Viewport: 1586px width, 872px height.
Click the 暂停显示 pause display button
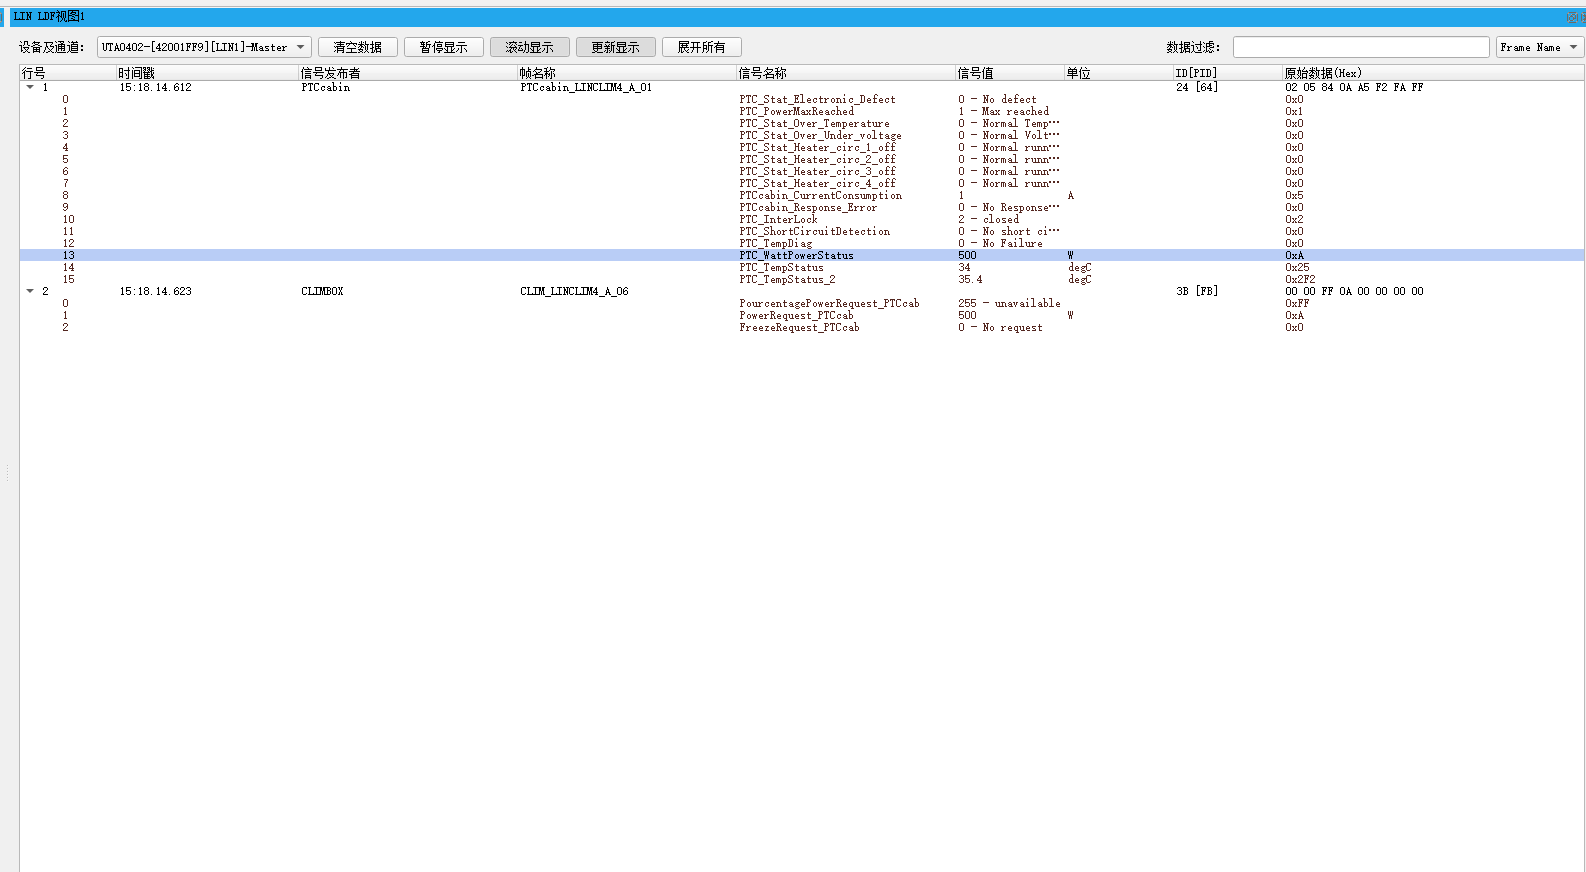click(x=444, y=47)
